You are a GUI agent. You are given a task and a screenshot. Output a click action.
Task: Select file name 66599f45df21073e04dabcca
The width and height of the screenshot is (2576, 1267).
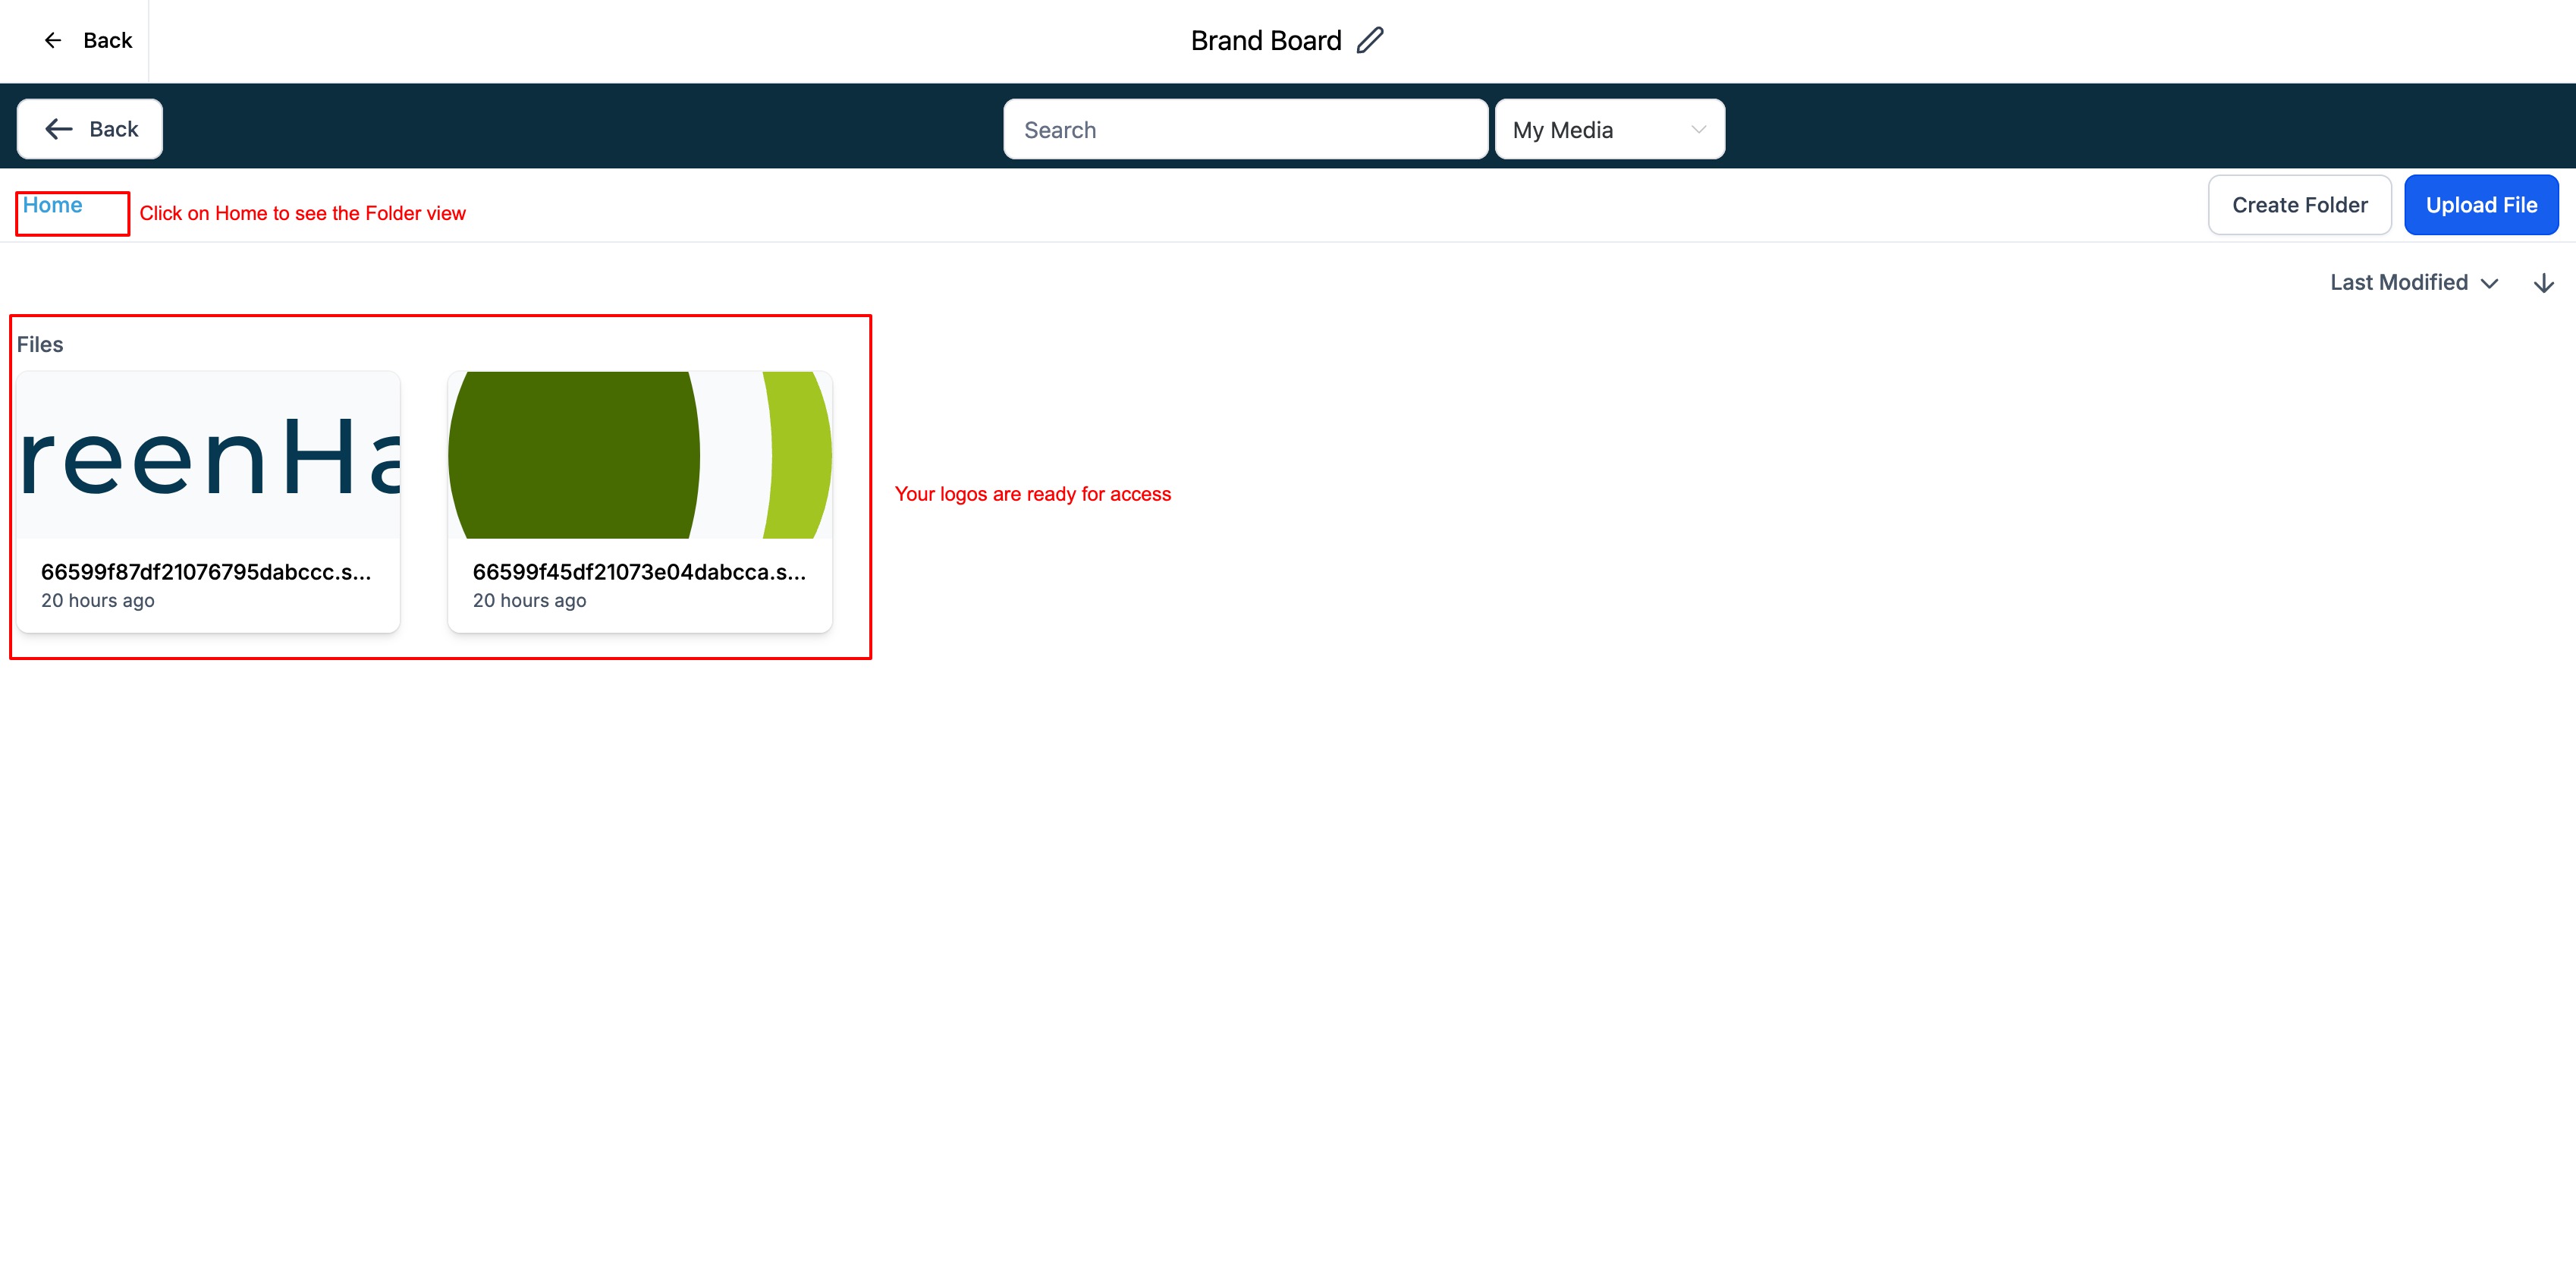click(639, 572)
